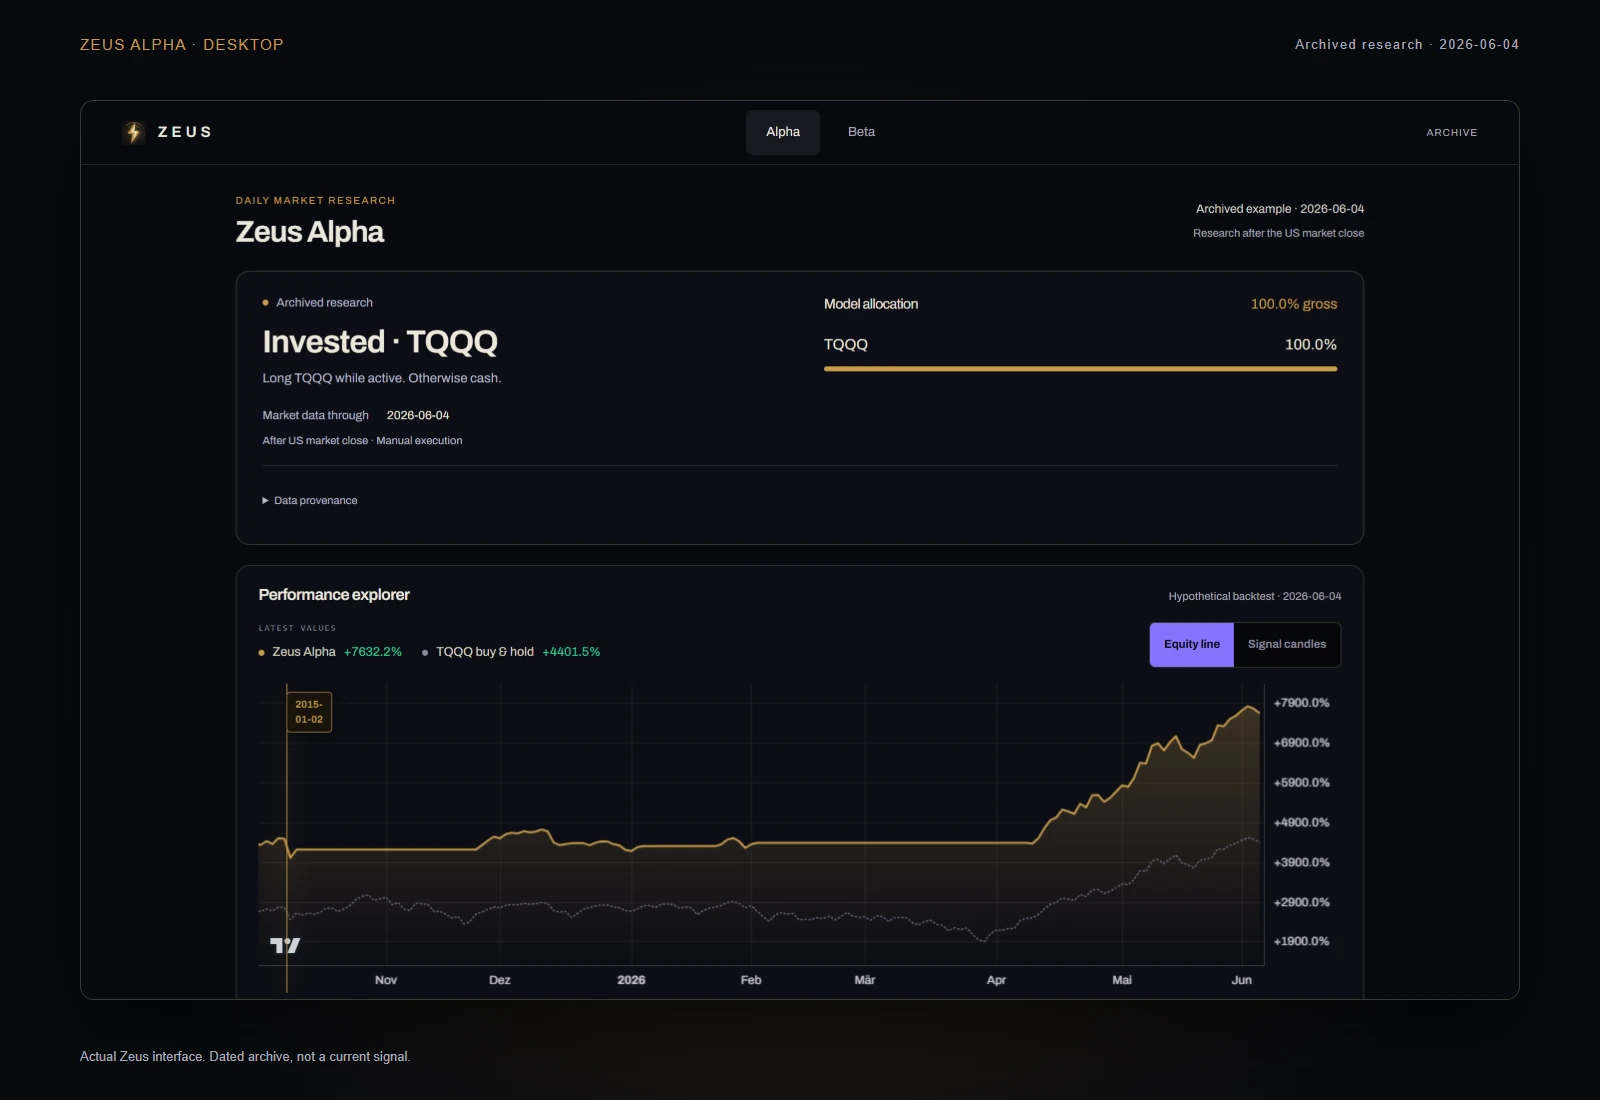Click the gold equity line peak near Jun

tap(1248, 708)
